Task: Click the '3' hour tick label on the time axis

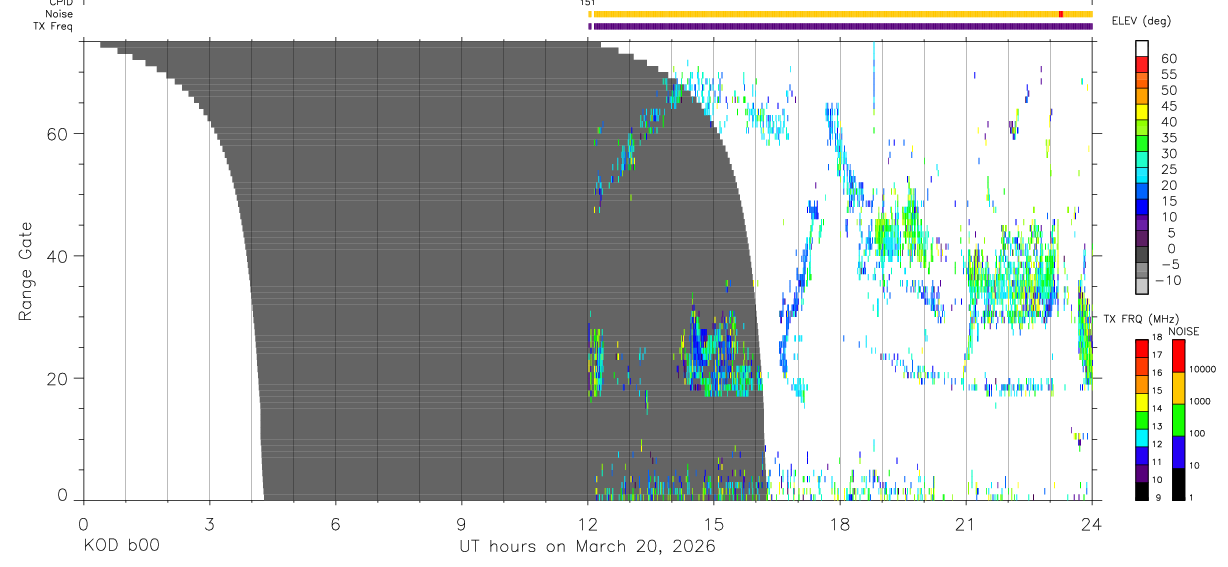Action: [x=209, y=523]
